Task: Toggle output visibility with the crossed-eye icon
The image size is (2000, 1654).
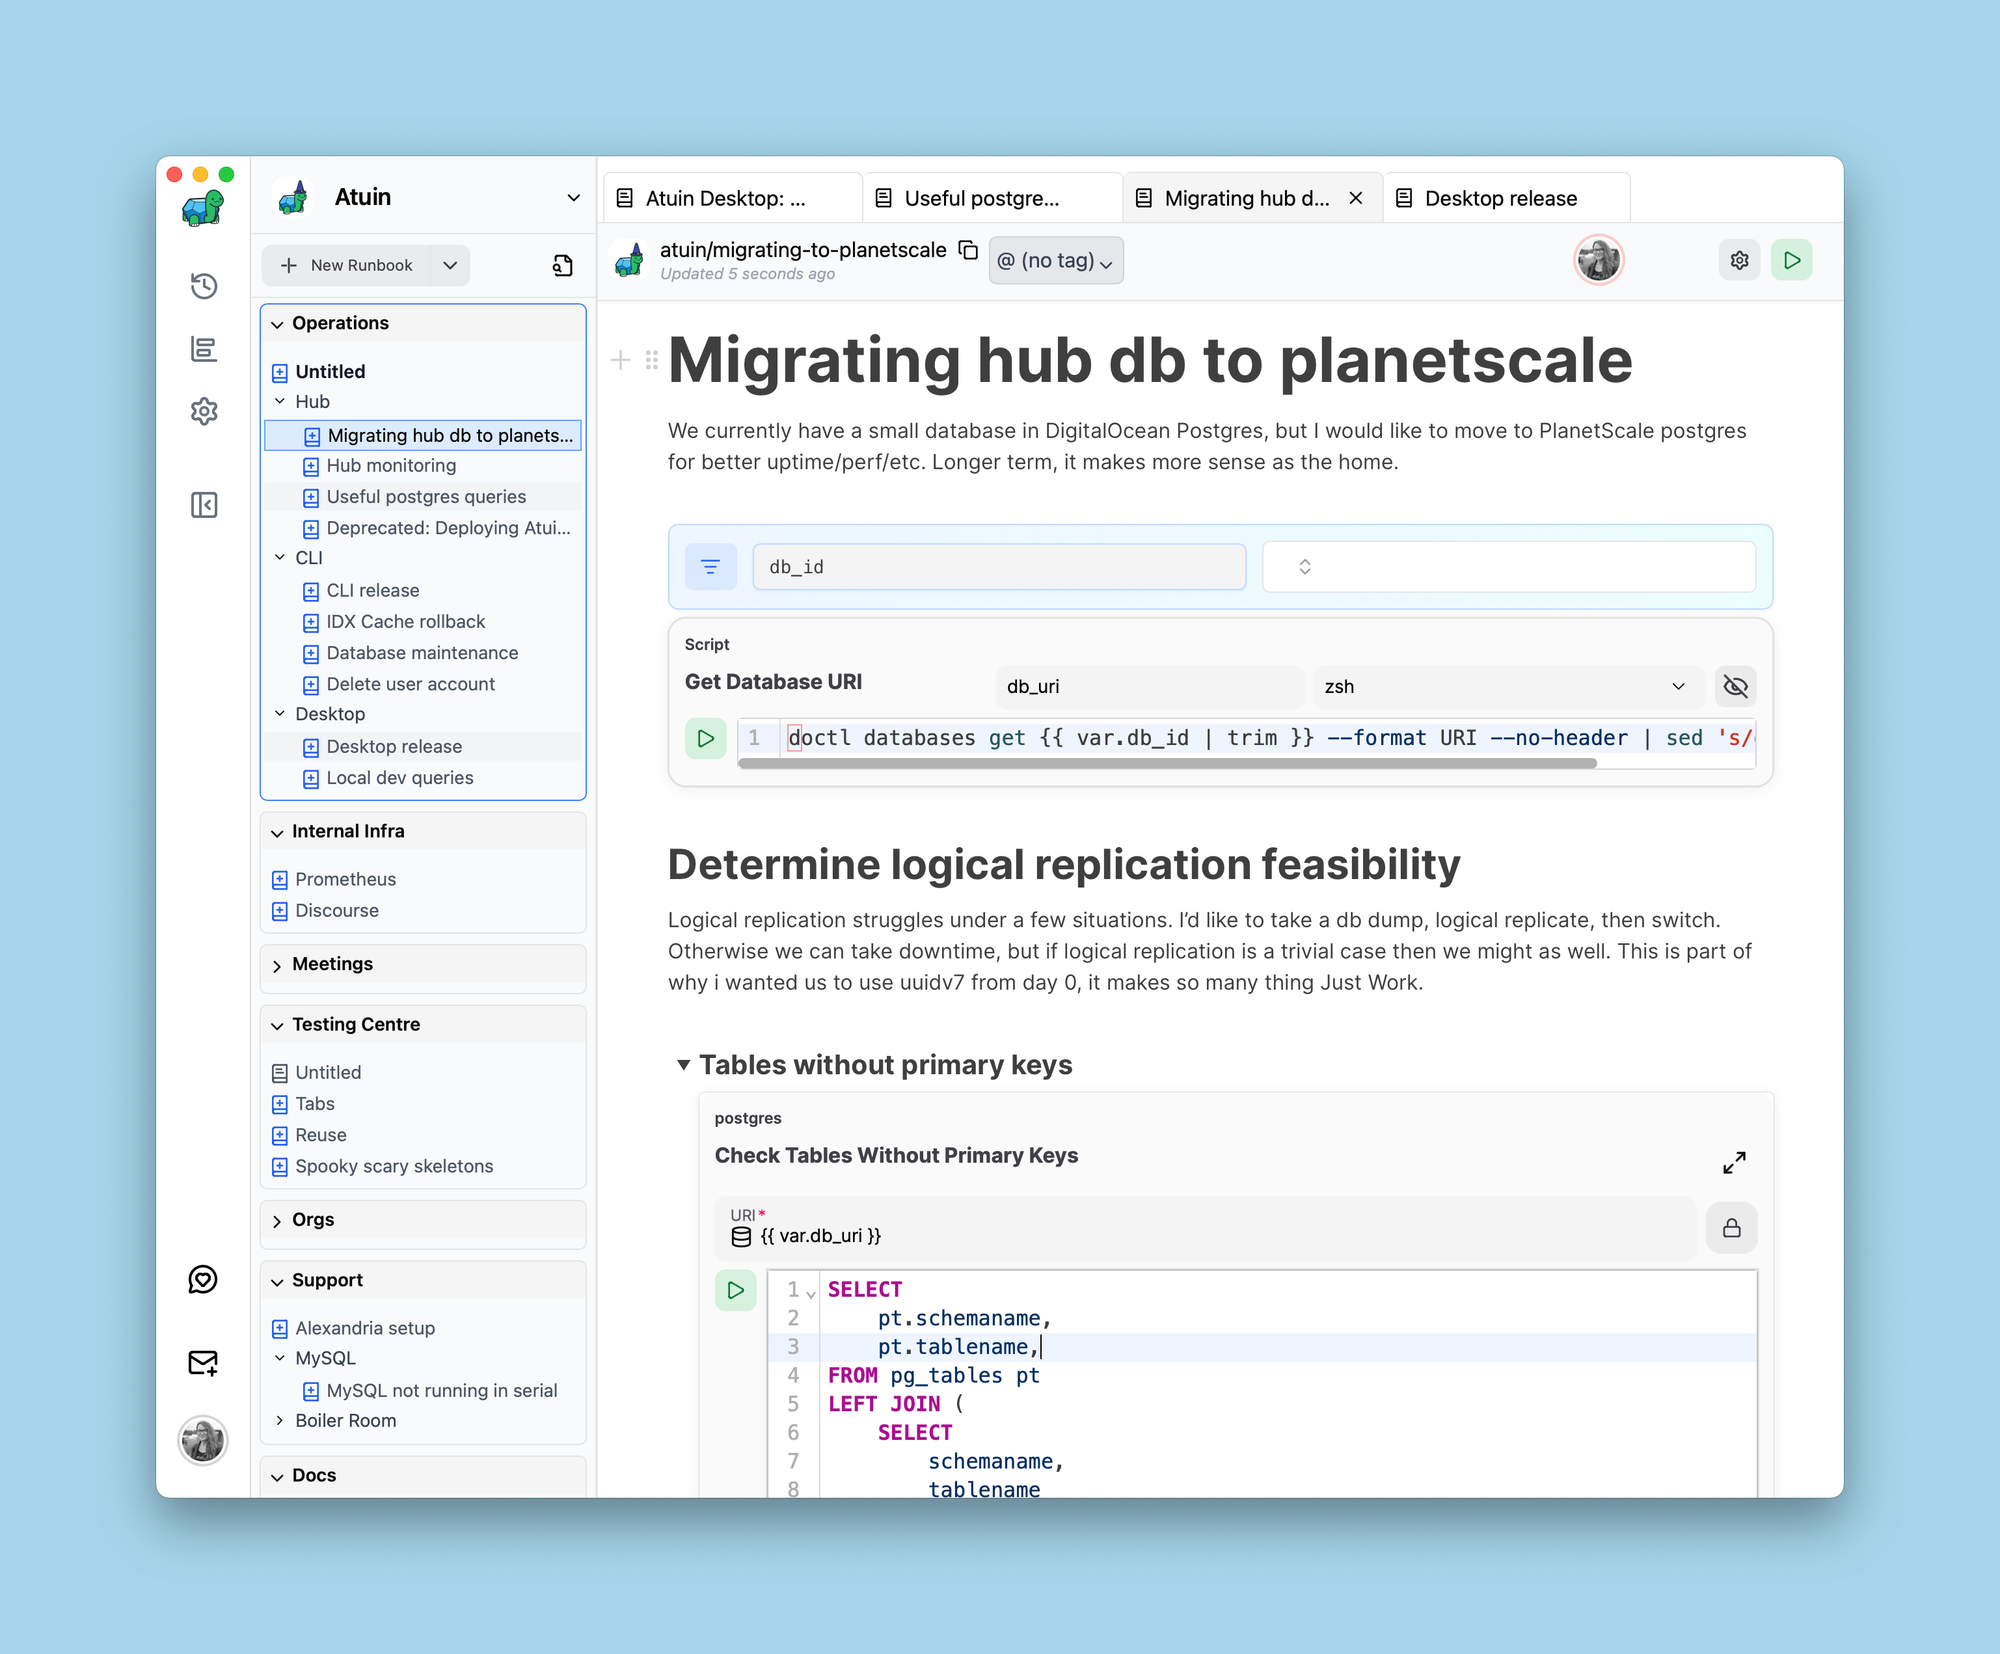Action: [x=1735, y=686]
